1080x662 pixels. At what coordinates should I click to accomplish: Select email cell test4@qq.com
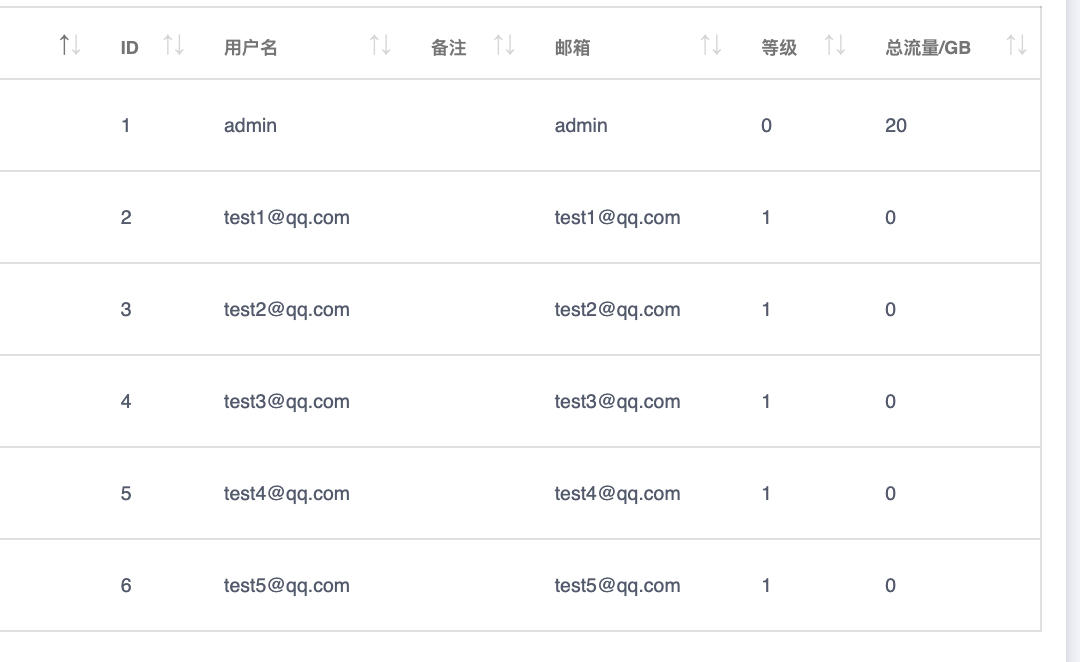coord(617,493)
